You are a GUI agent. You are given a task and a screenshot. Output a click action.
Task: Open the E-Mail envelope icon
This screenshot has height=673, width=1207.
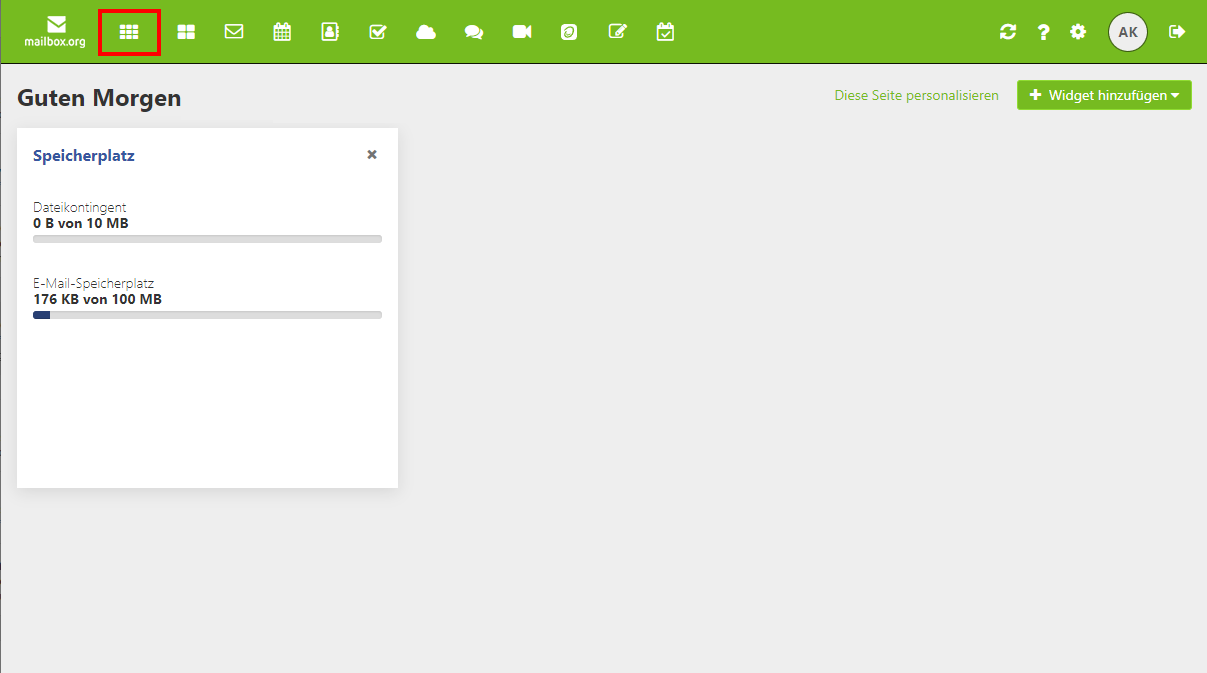click(234, 32)
